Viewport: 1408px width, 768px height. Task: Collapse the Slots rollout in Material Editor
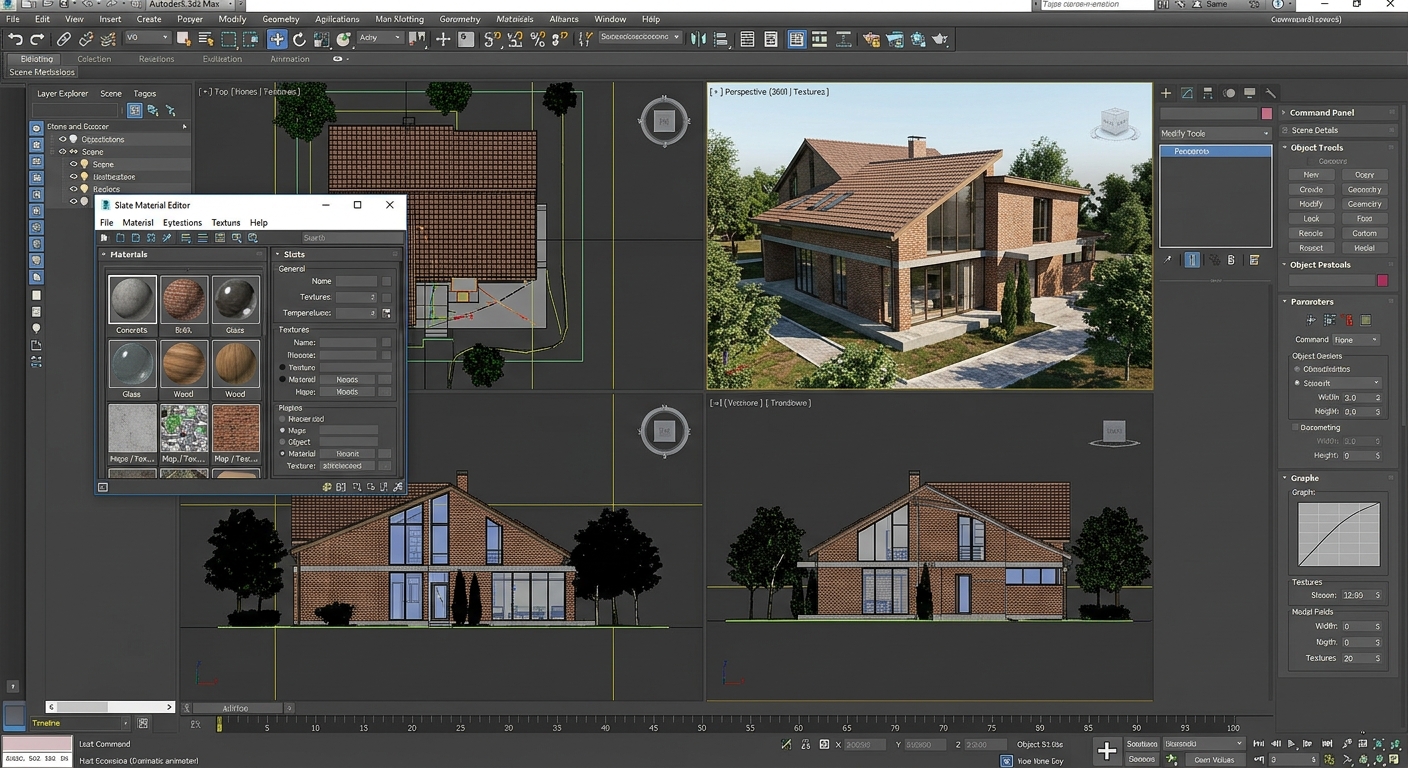tap(278, 254)
